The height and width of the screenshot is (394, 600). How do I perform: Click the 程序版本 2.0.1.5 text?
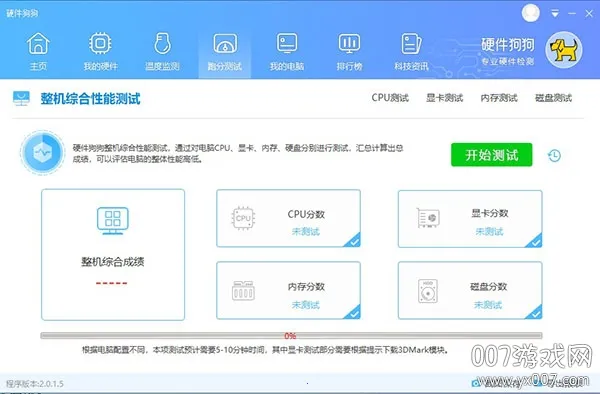click(35, 384)
